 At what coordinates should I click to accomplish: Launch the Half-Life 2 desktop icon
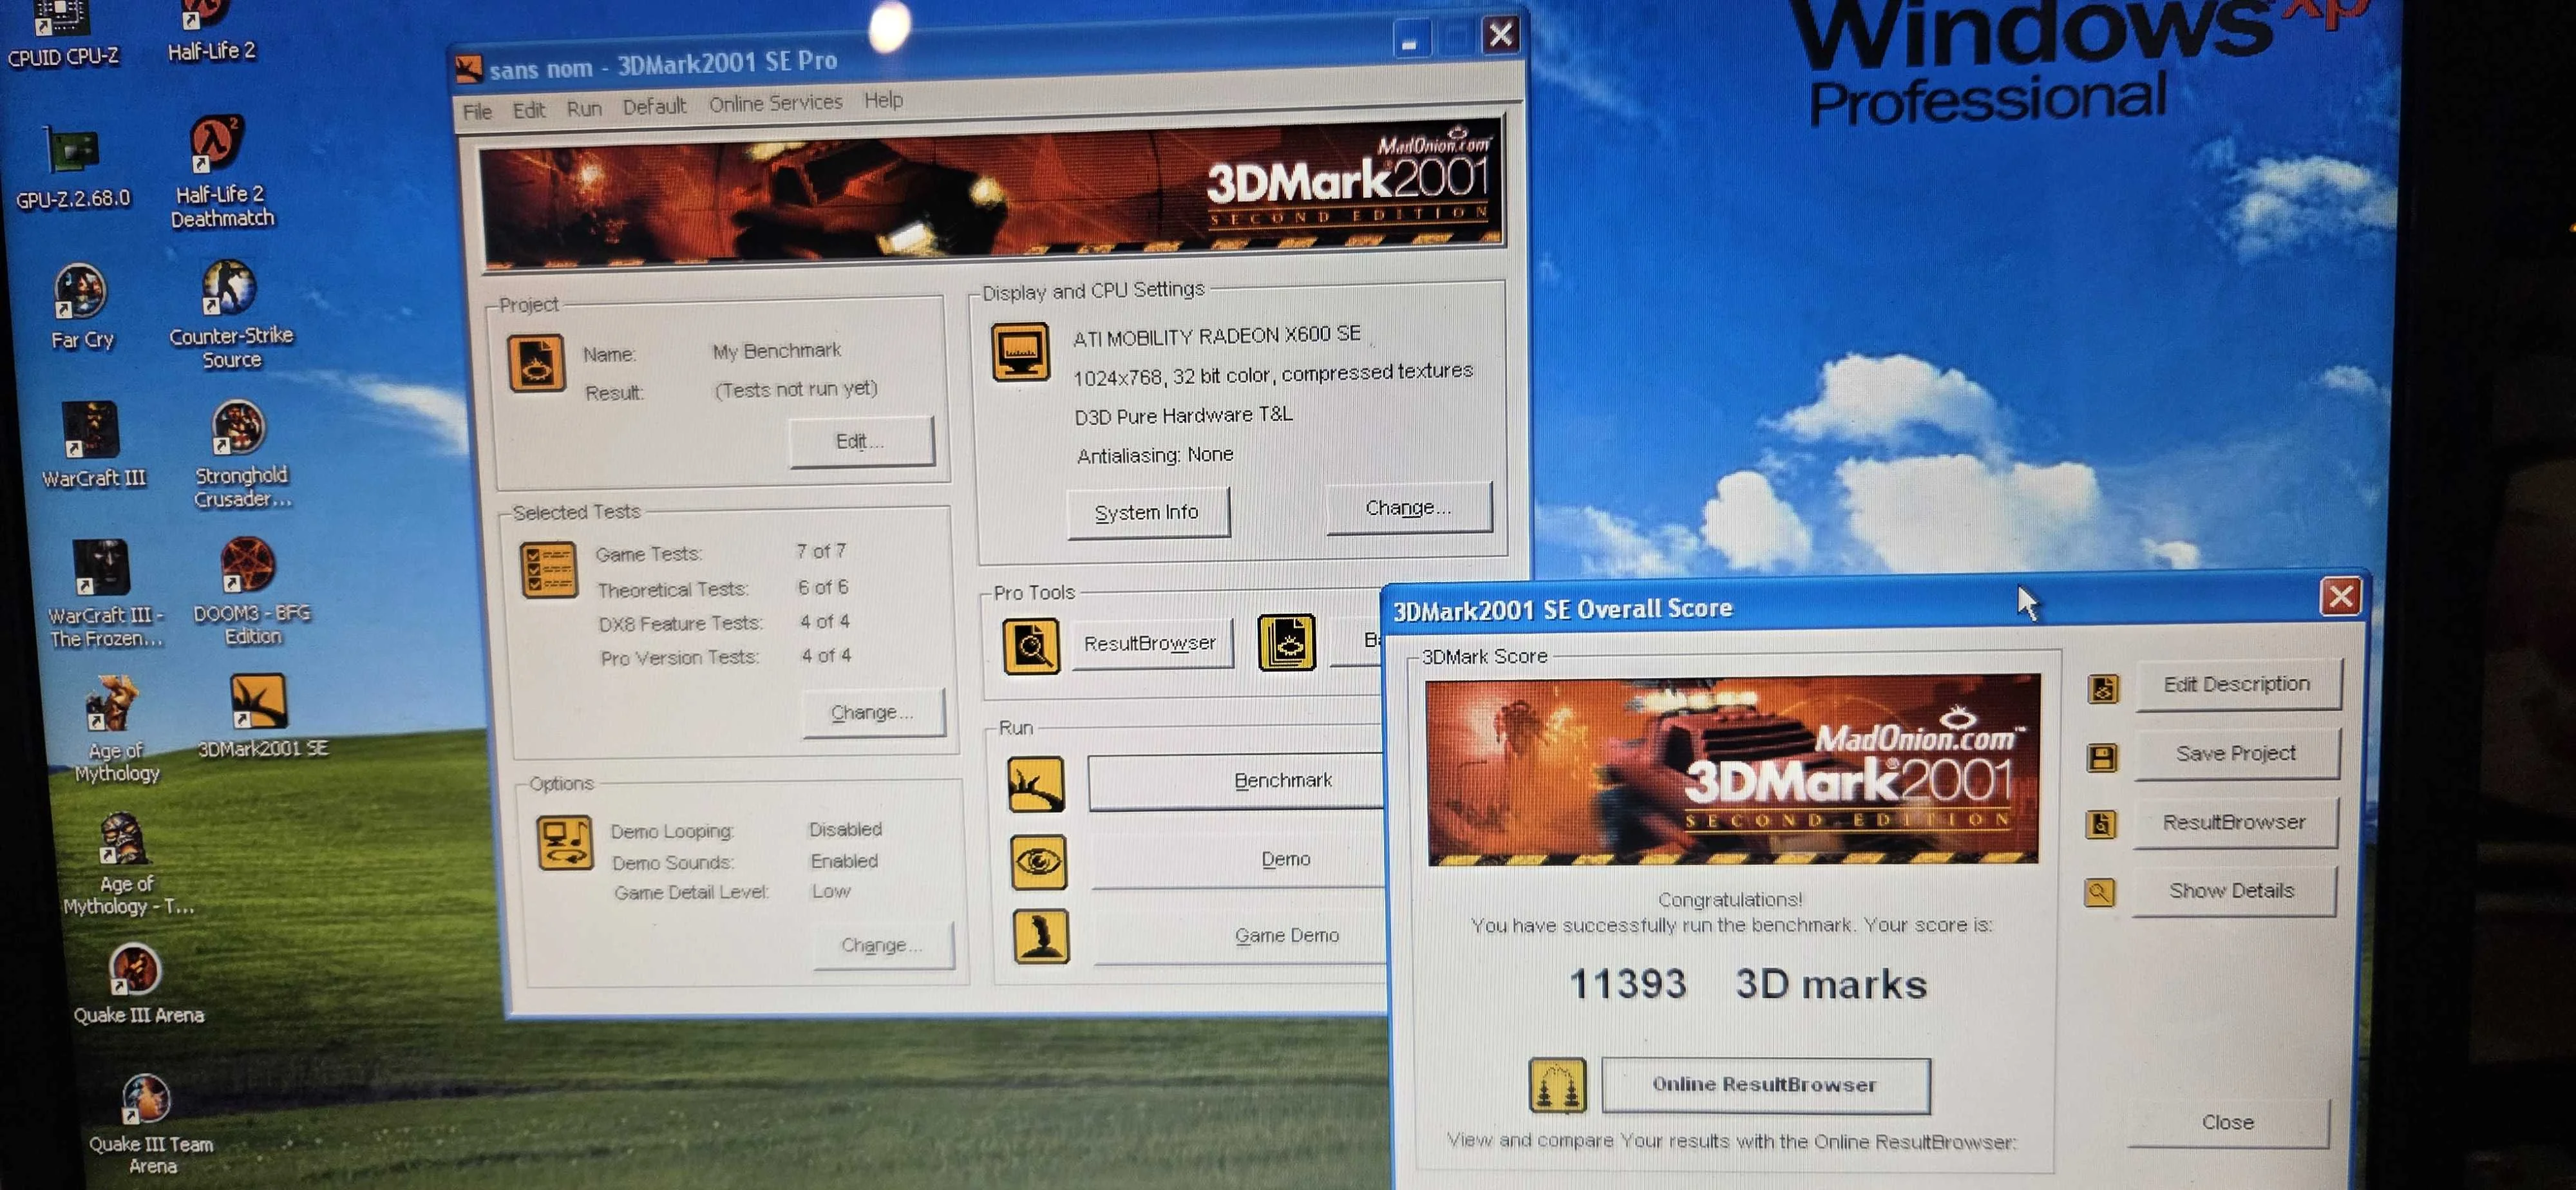click(211, 30)
